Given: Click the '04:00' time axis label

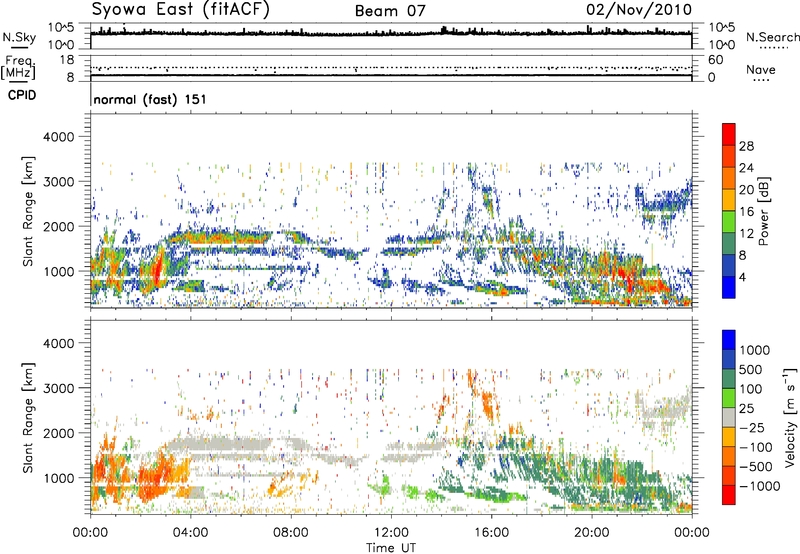Looking at the screenshot, I should coord(190,533).
